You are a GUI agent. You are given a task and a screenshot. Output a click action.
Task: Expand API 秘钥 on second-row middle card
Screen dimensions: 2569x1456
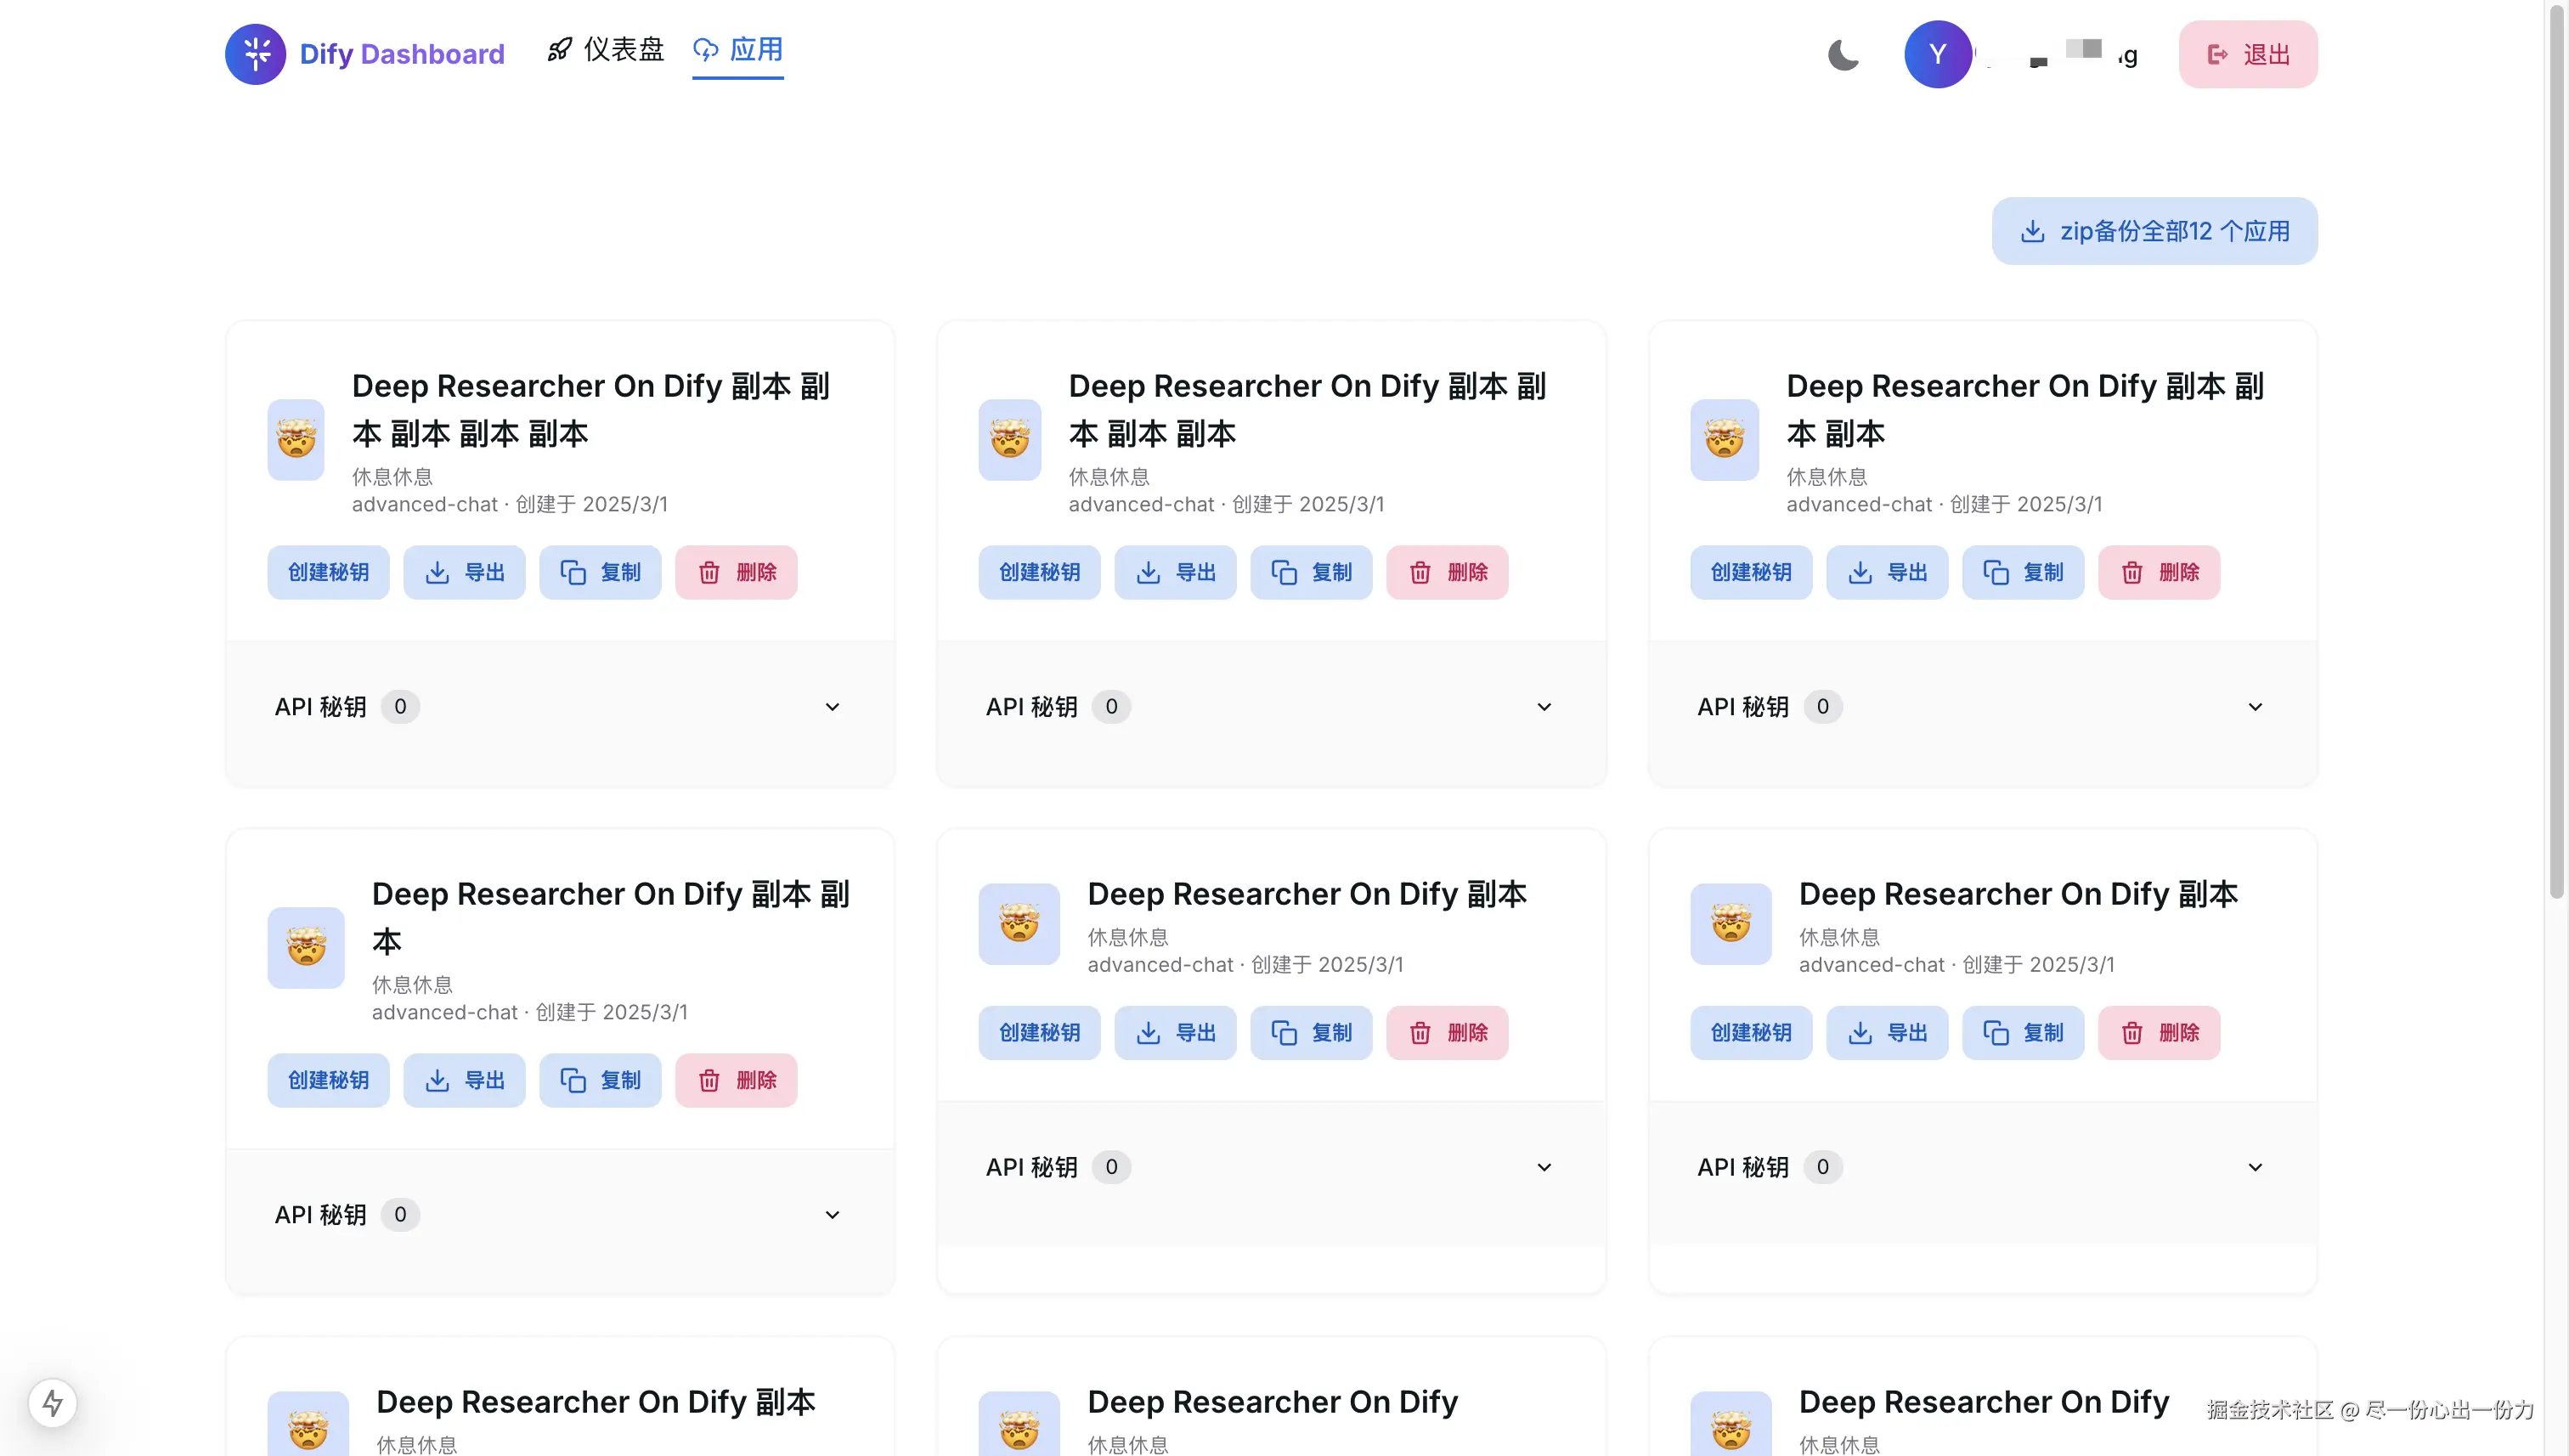coord(1543,1167)
